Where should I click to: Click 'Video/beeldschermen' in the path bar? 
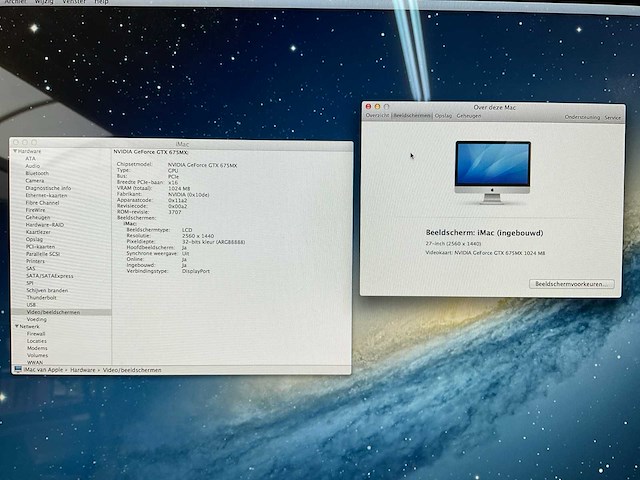click(x=132, y=370)
